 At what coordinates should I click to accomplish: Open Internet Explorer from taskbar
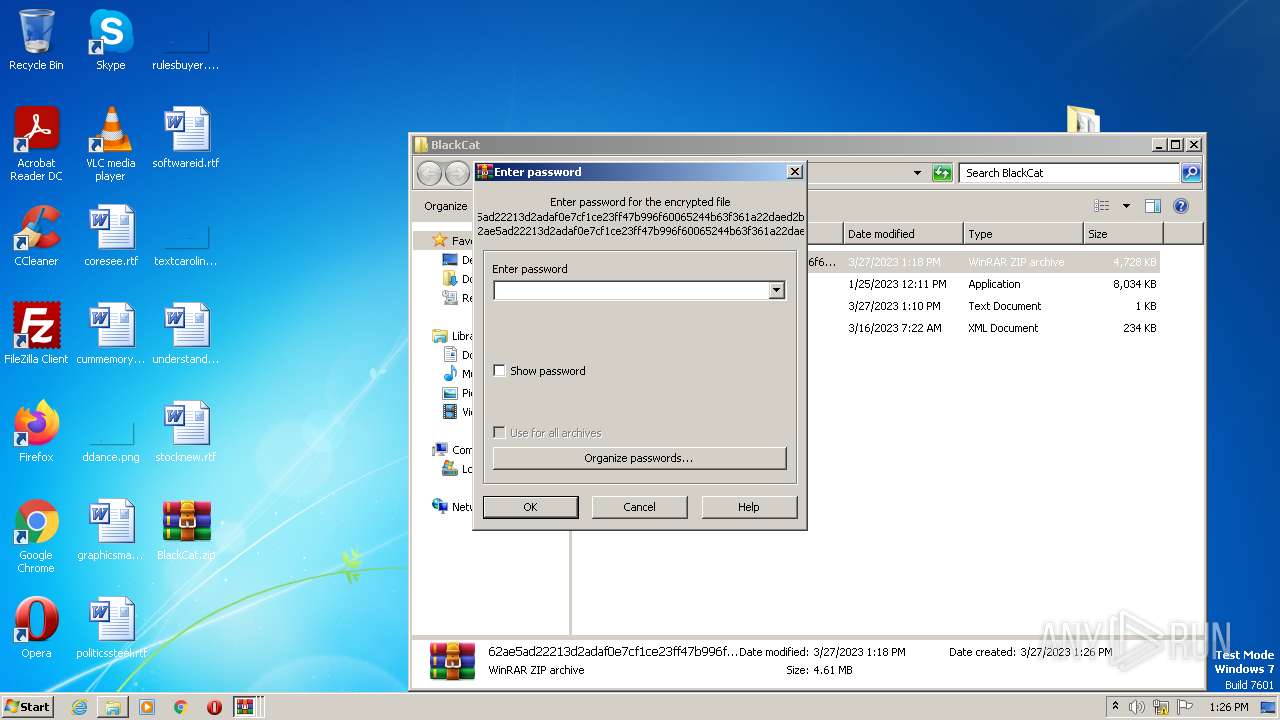pos(79,707)
